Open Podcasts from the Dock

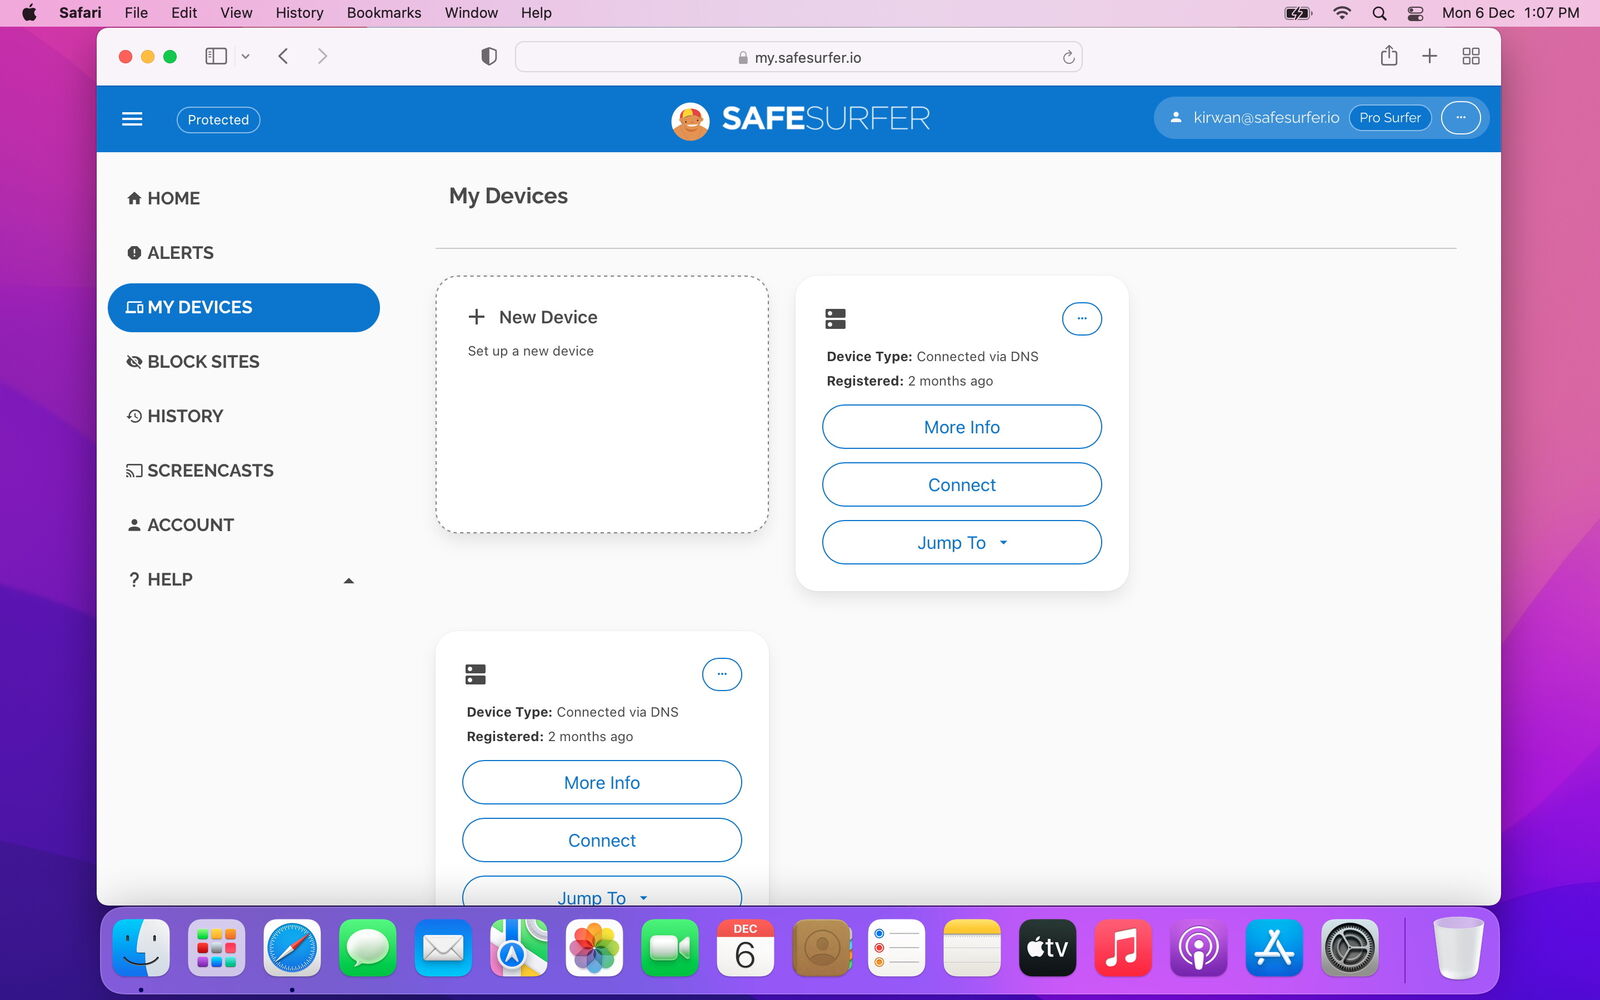point(1198,947)
